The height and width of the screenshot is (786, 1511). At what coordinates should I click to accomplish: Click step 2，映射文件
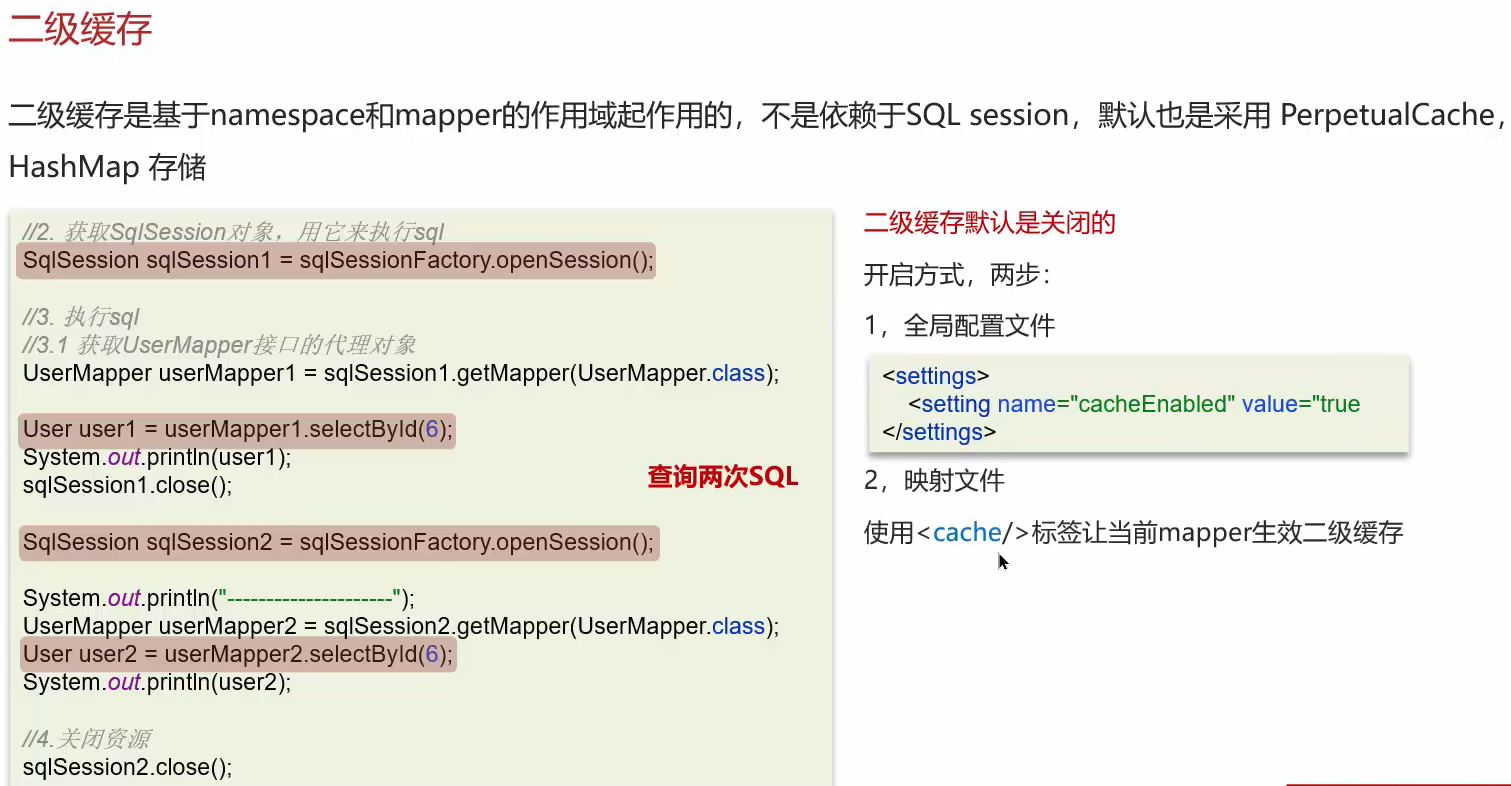pyautogui.click(x=934, y=481)
